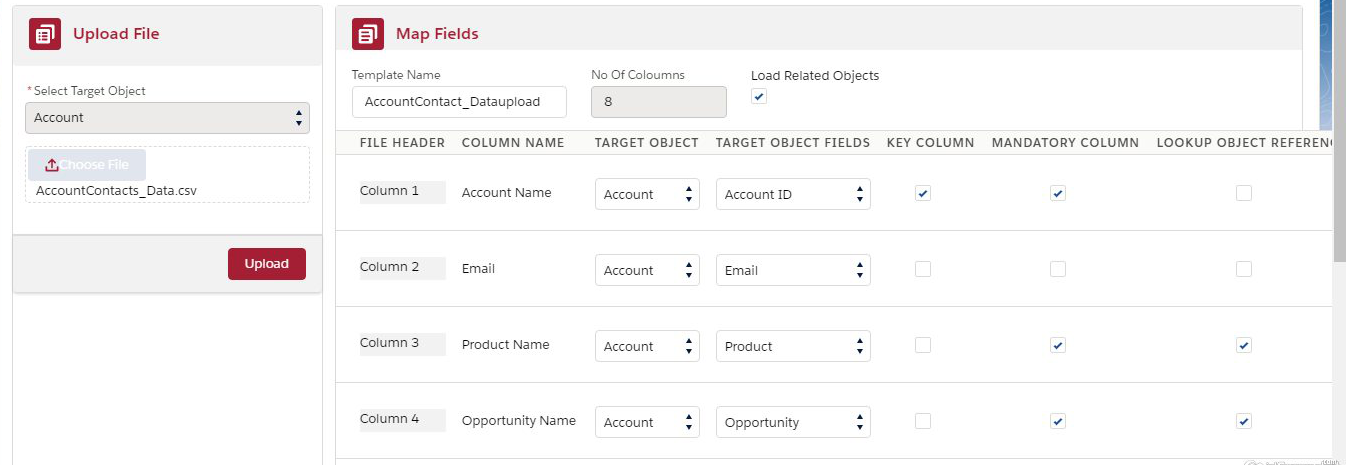Open the Product target object fields dropdown
1346x465 pixels.
click(x=793, y=346)
